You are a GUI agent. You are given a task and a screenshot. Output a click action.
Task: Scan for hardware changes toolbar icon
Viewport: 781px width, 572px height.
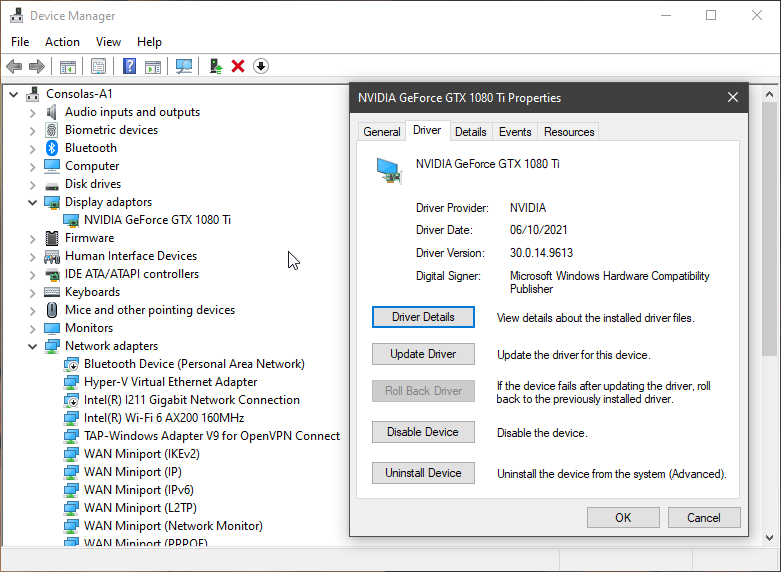[x=184, y=66]
